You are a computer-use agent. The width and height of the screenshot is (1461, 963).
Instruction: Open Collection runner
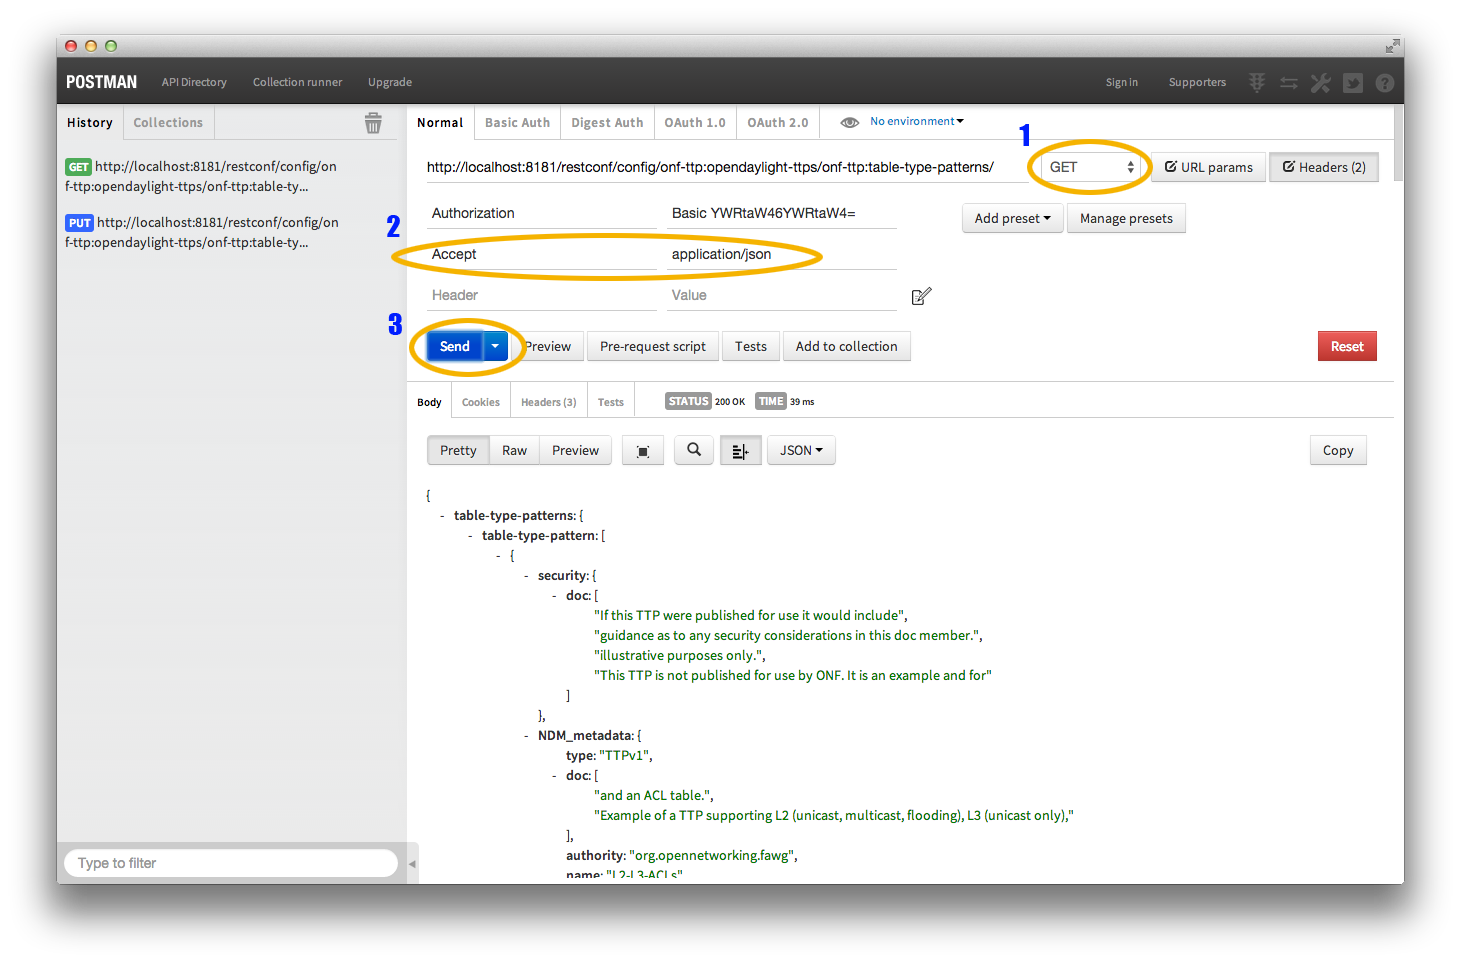pos(297,82)
